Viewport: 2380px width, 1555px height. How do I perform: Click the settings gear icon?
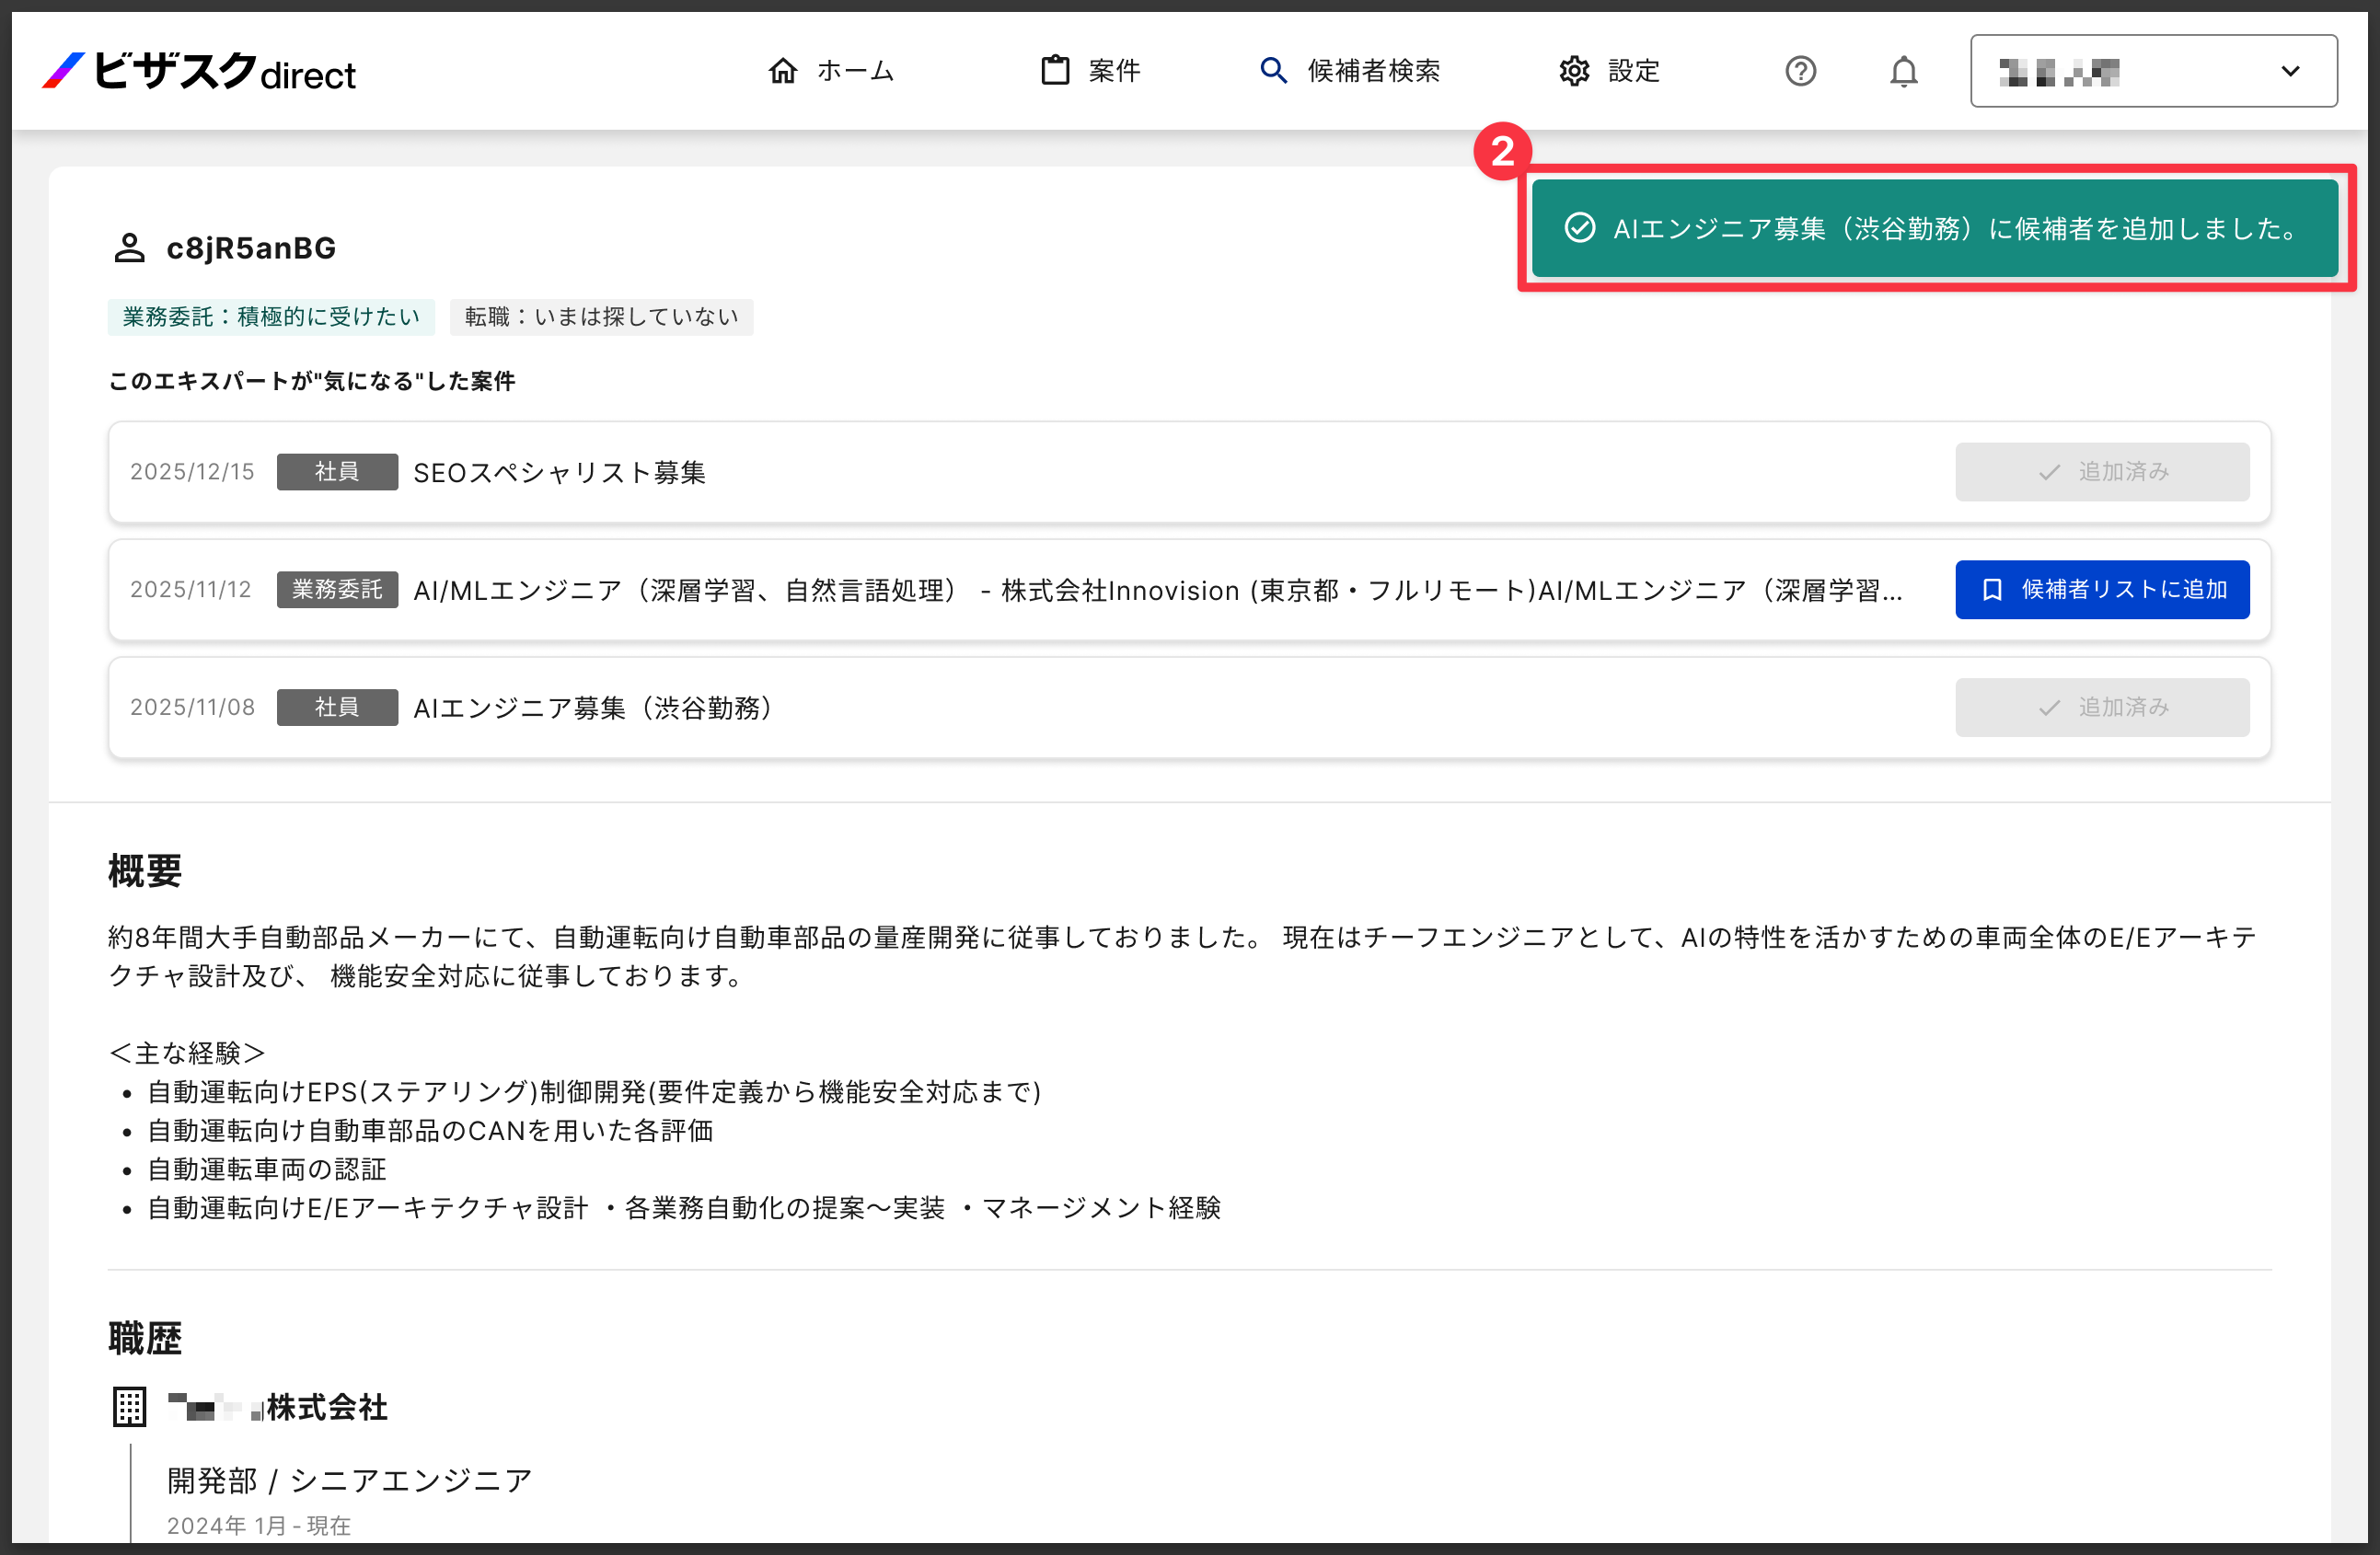coord(1574,71)
